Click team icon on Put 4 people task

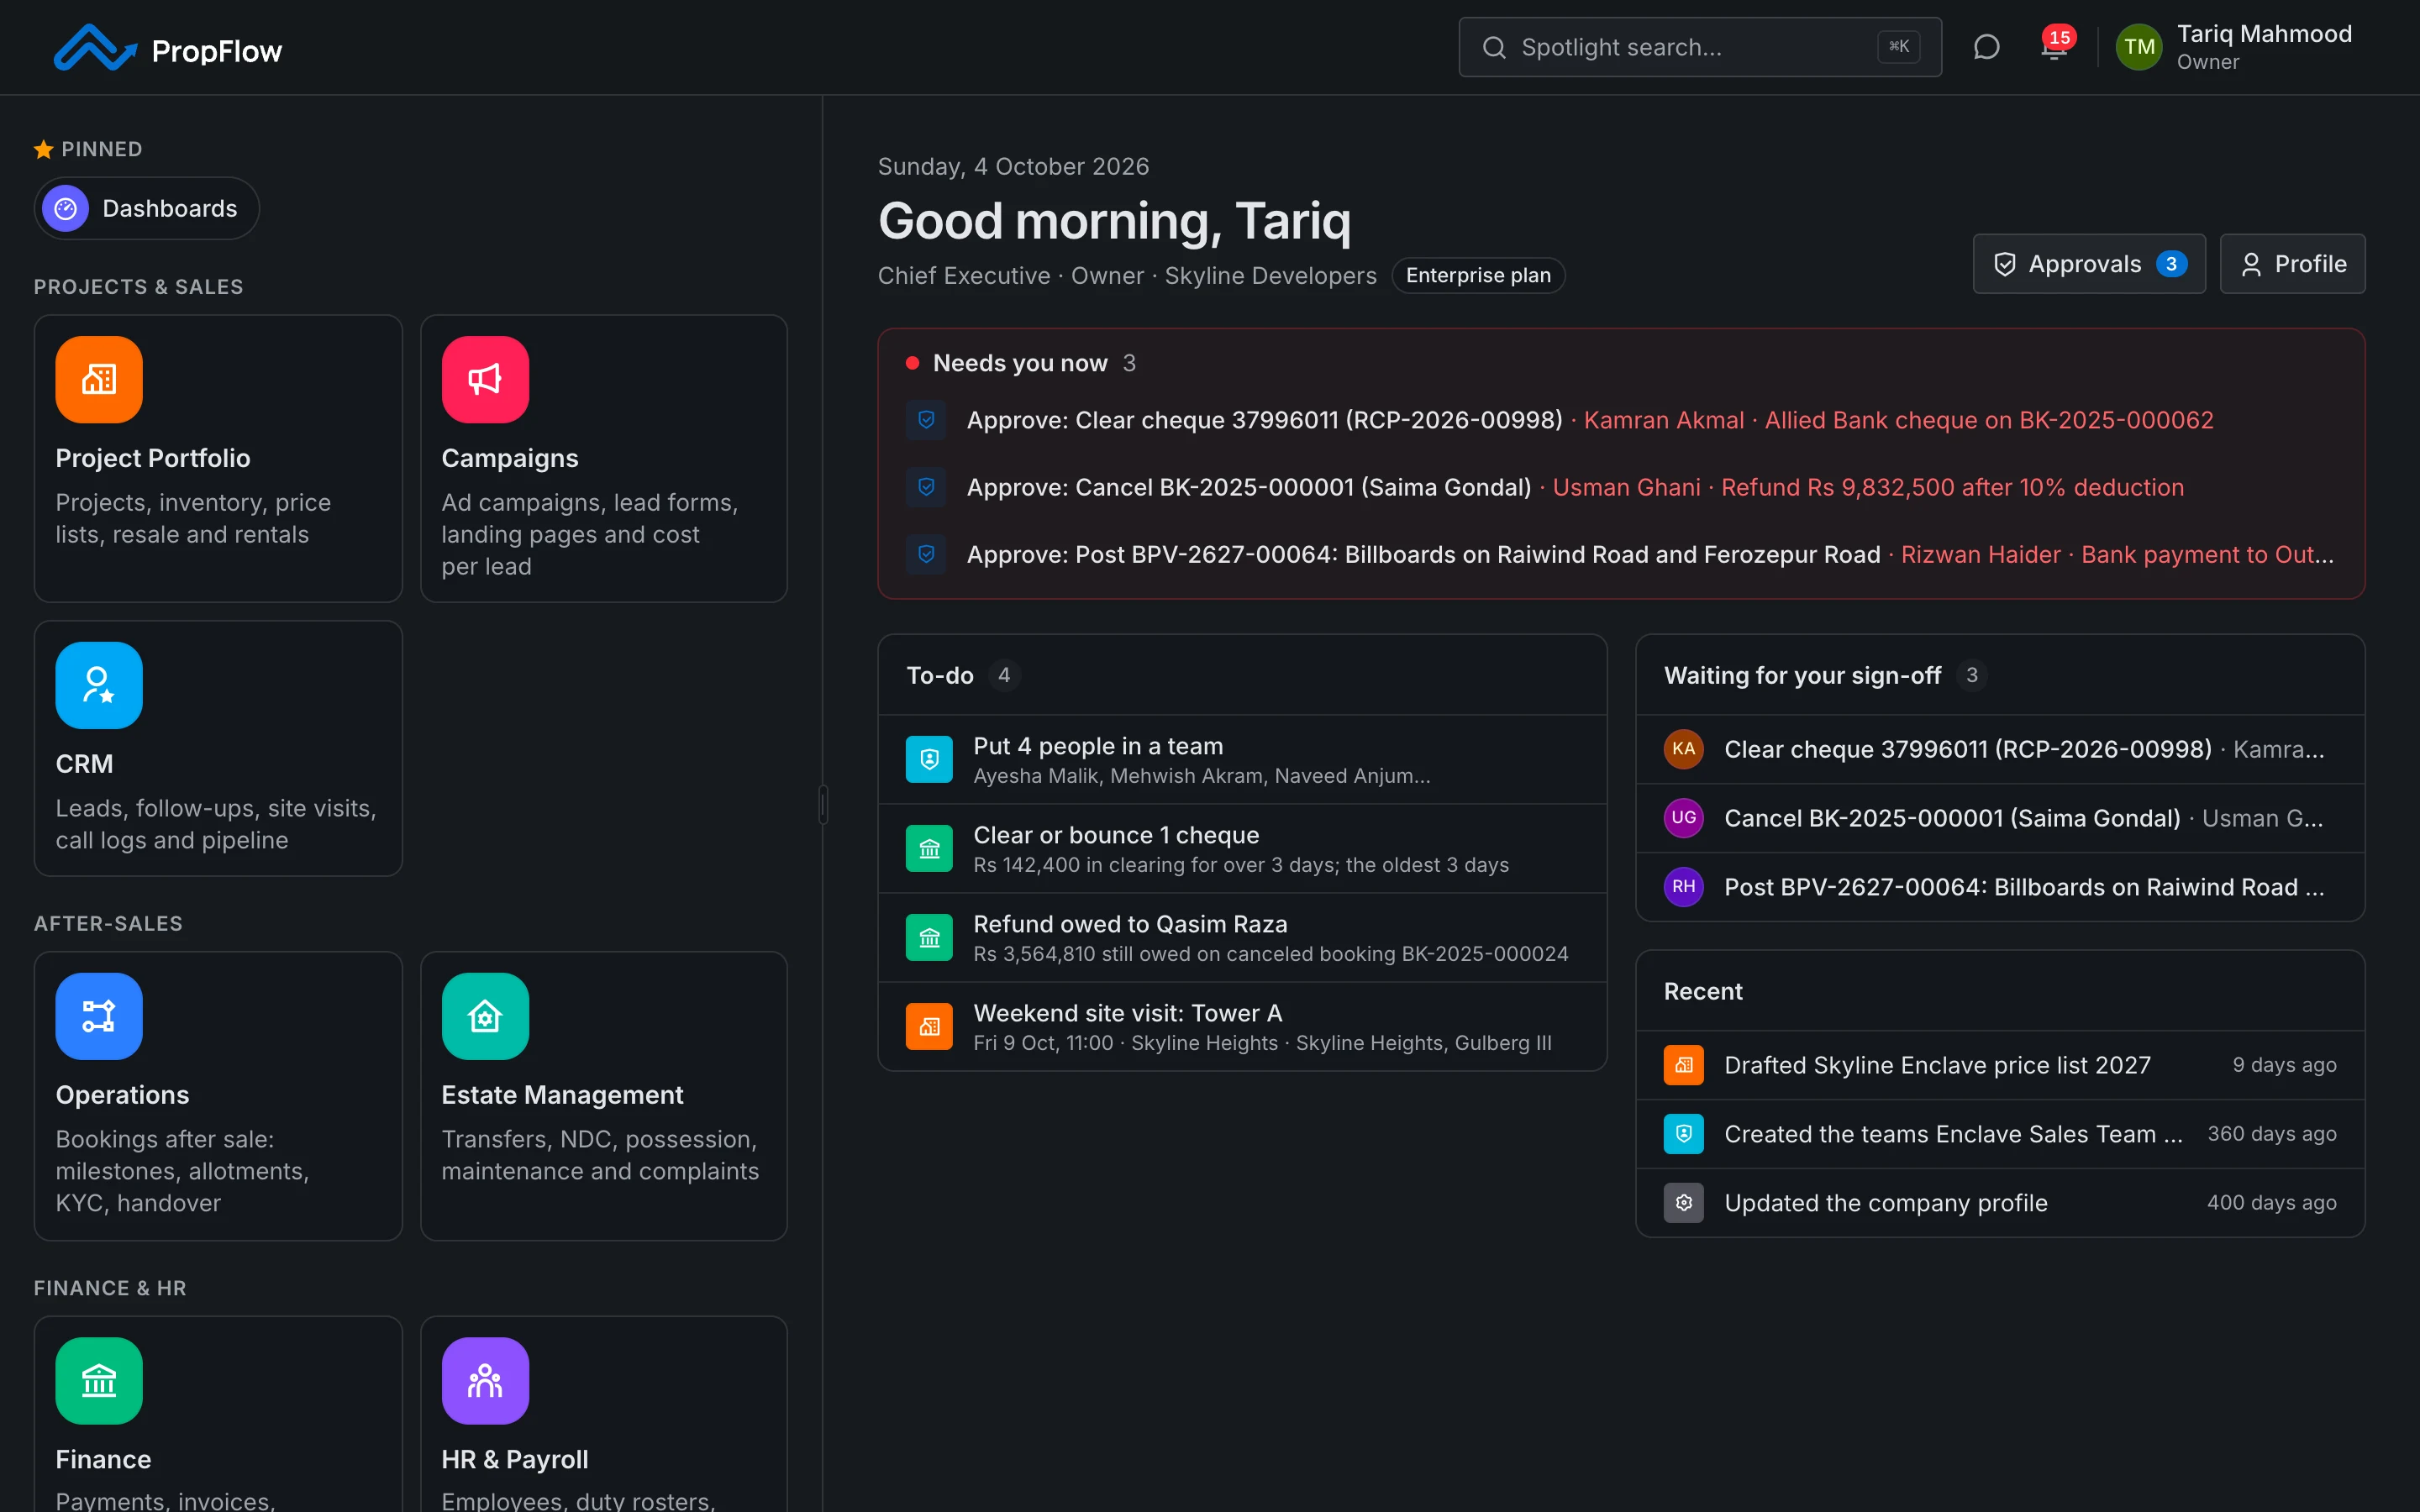coord(929,759)
